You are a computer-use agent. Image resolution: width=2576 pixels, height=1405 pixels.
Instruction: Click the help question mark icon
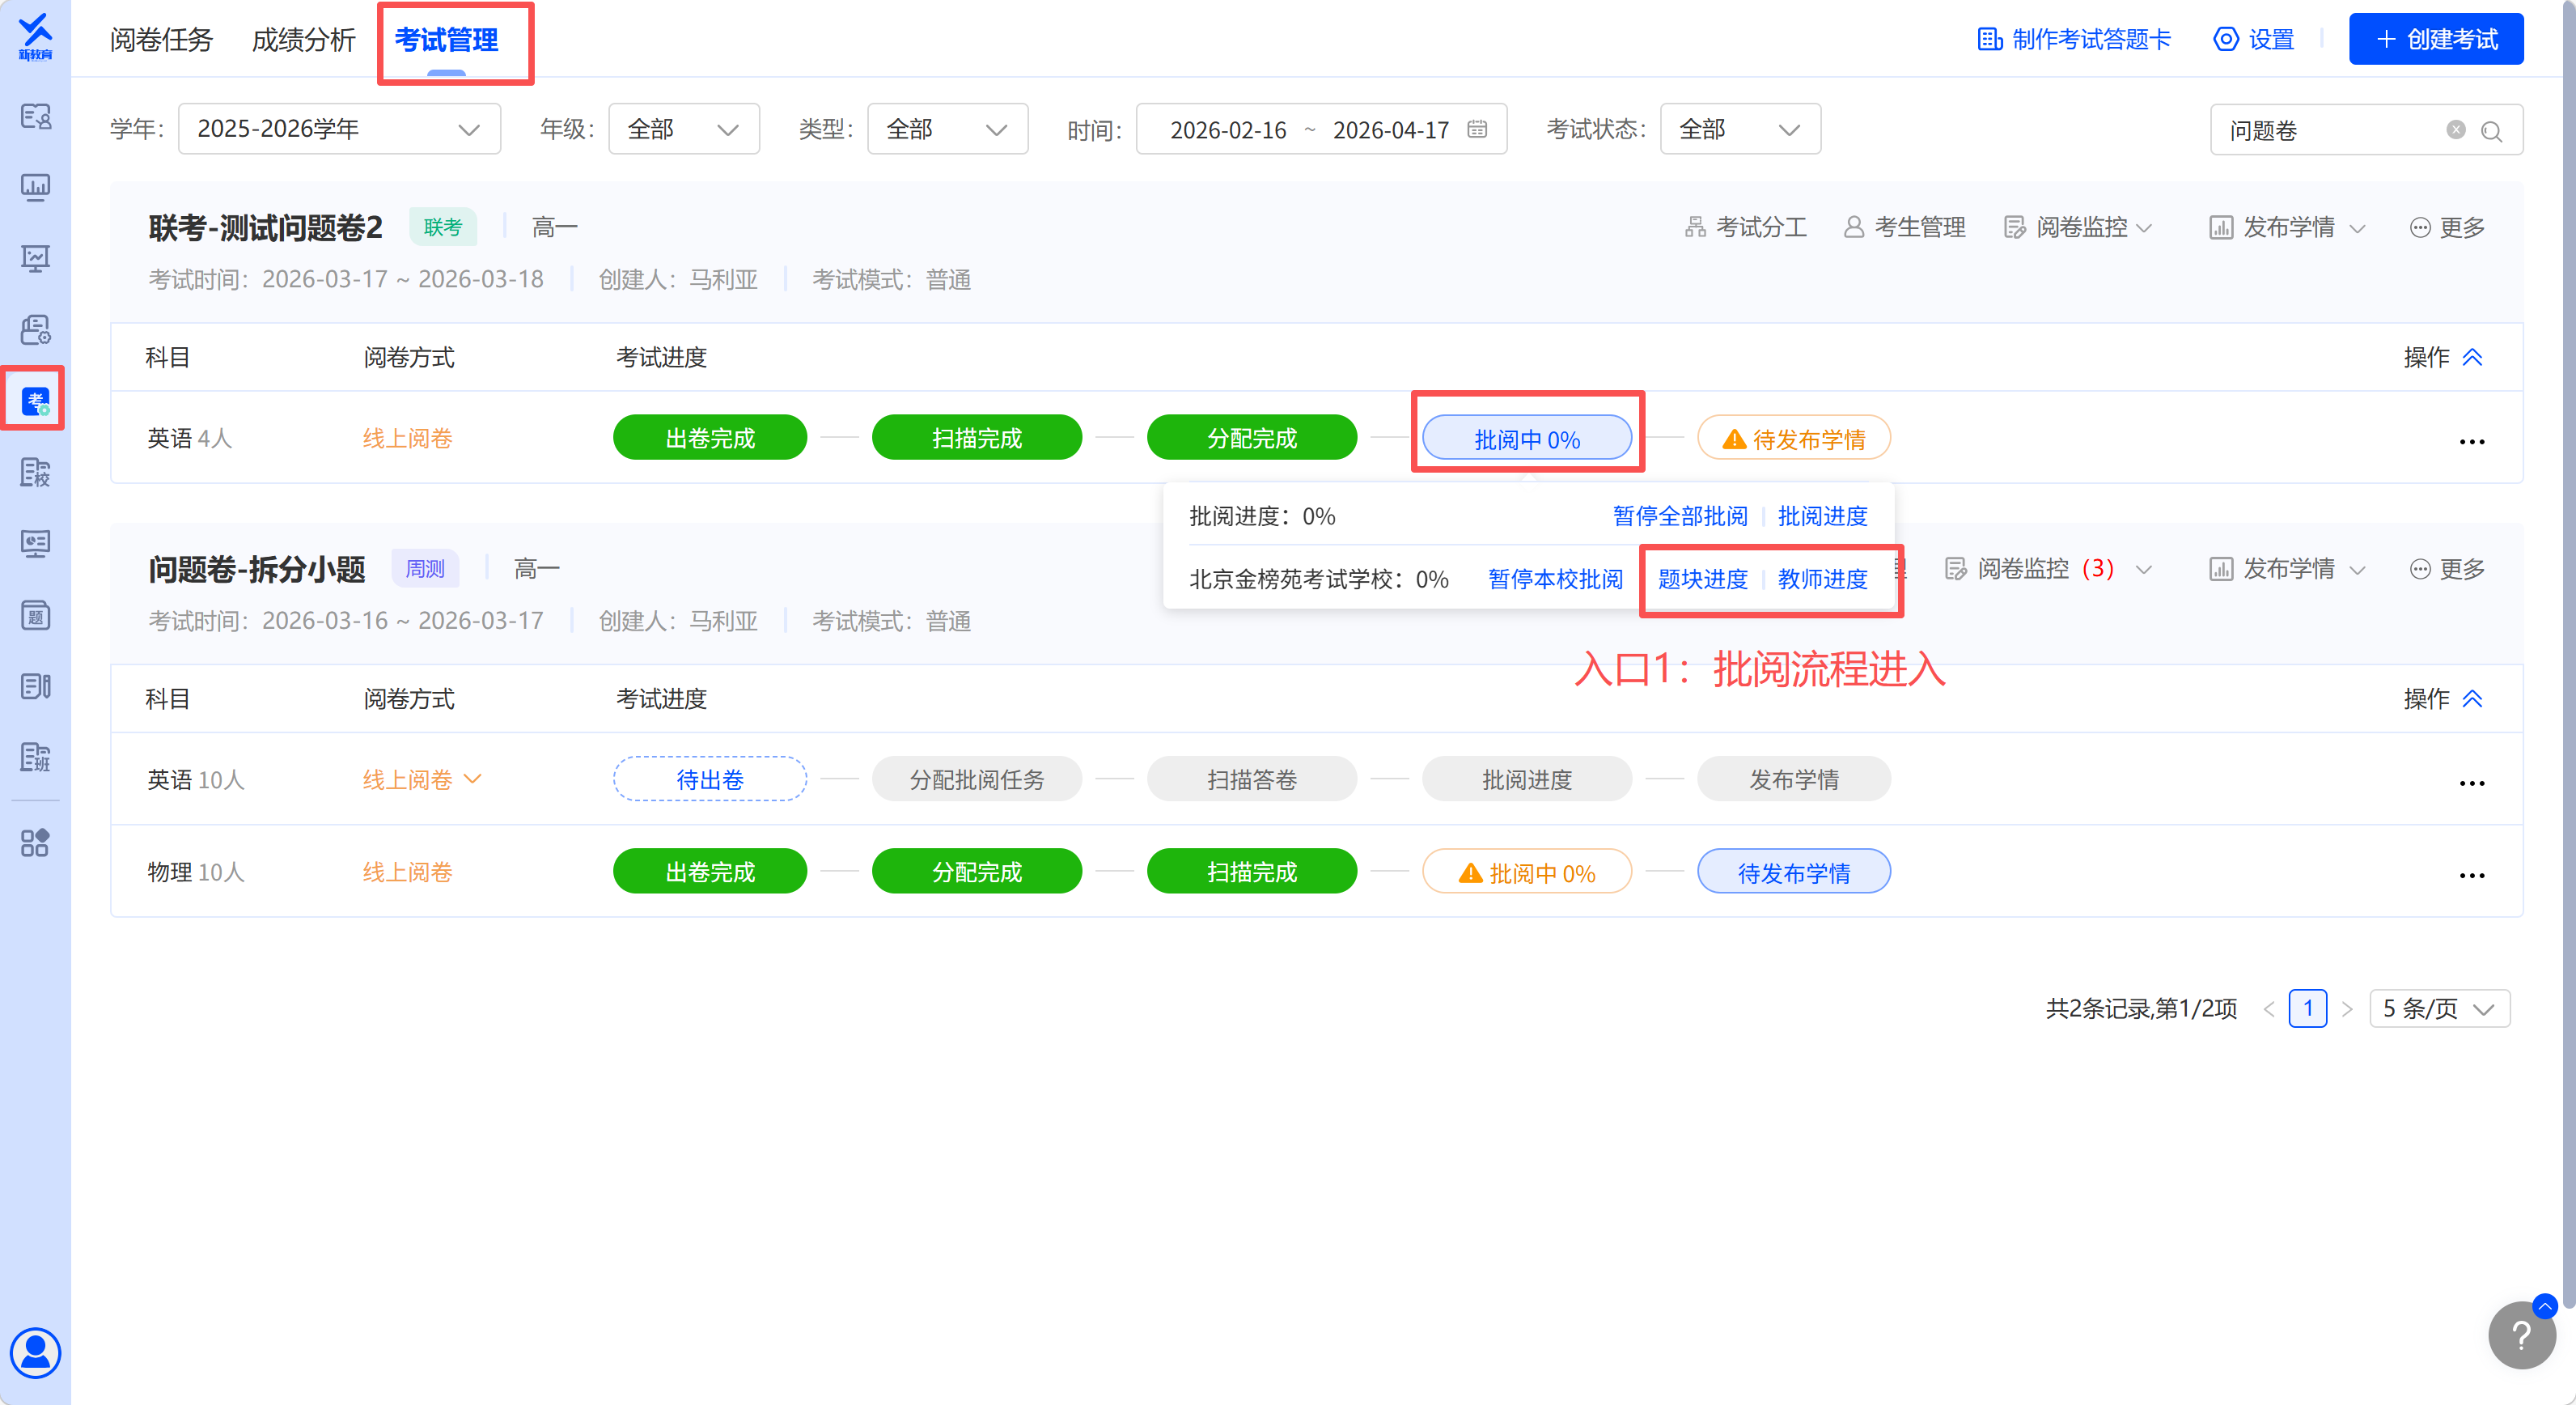(x=2520, y=1335)
